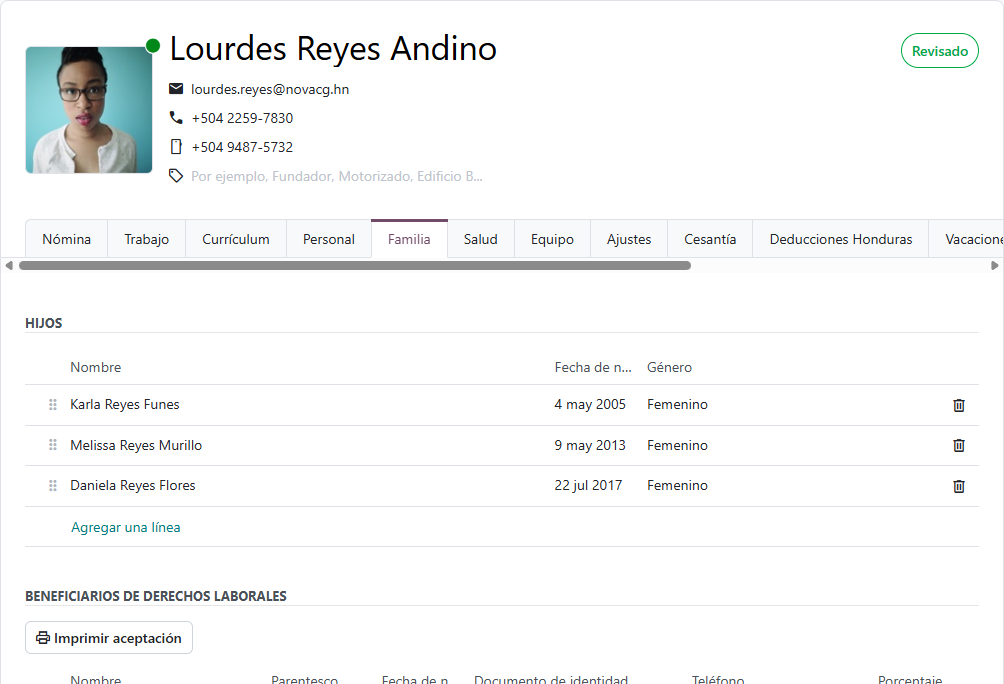1004x684 pixels.
Task: Sort by the Género column header
Action: 669,367
